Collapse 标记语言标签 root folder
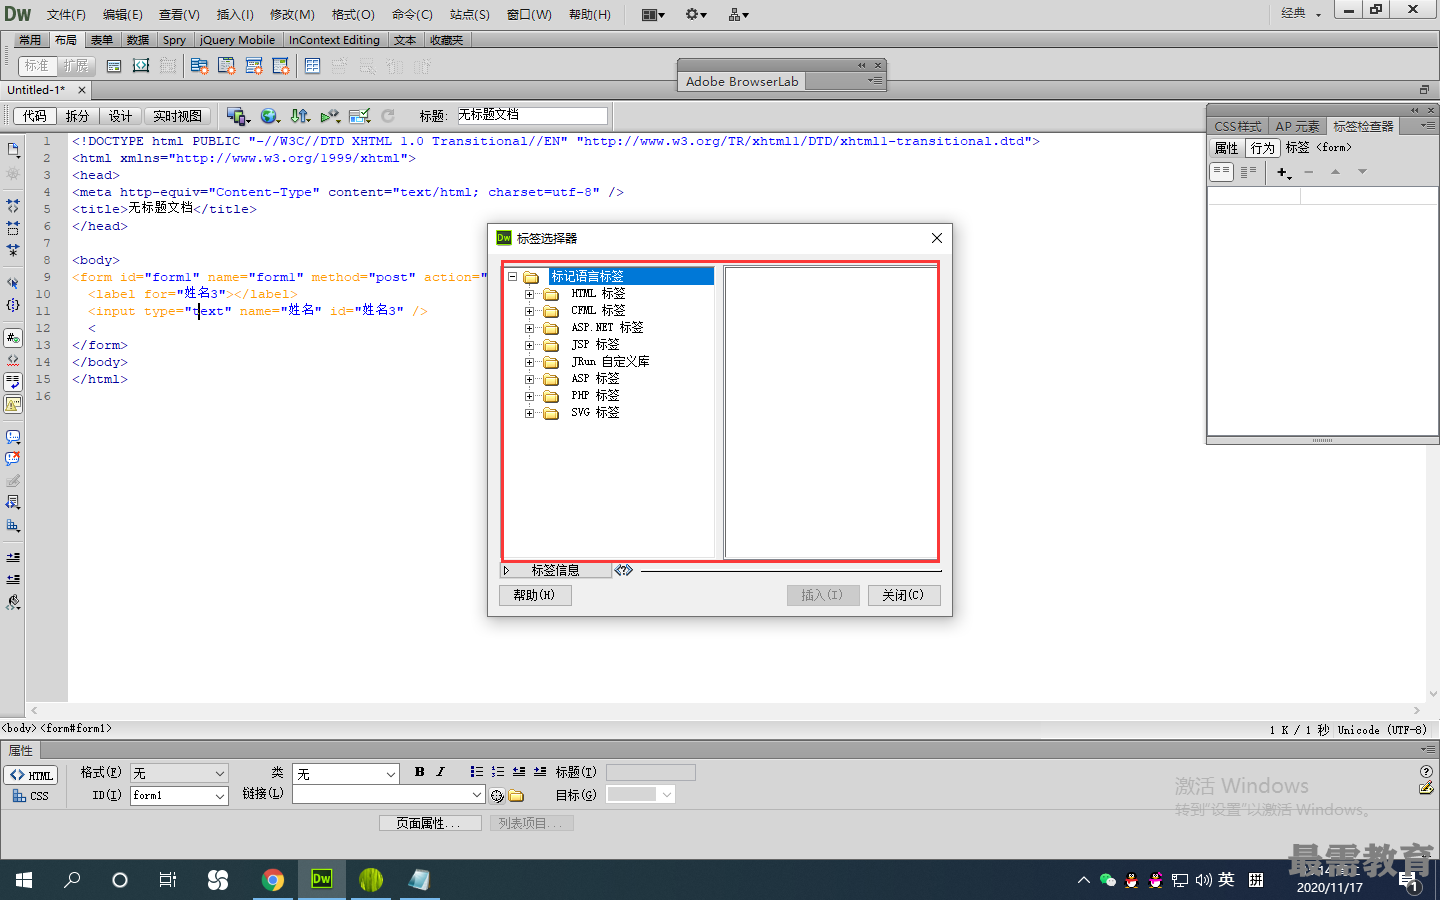 coord(512,277)
